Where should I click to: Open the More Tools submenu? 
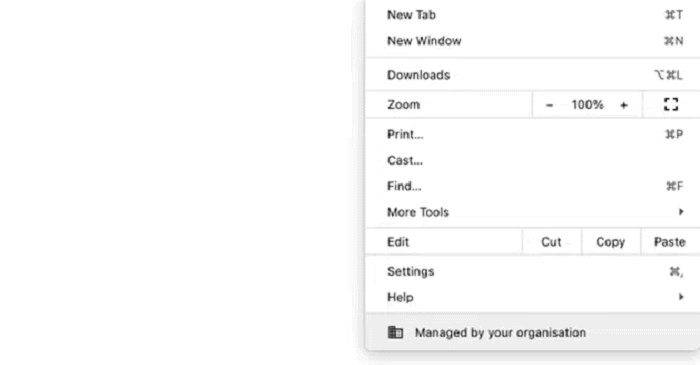(533, 212)
